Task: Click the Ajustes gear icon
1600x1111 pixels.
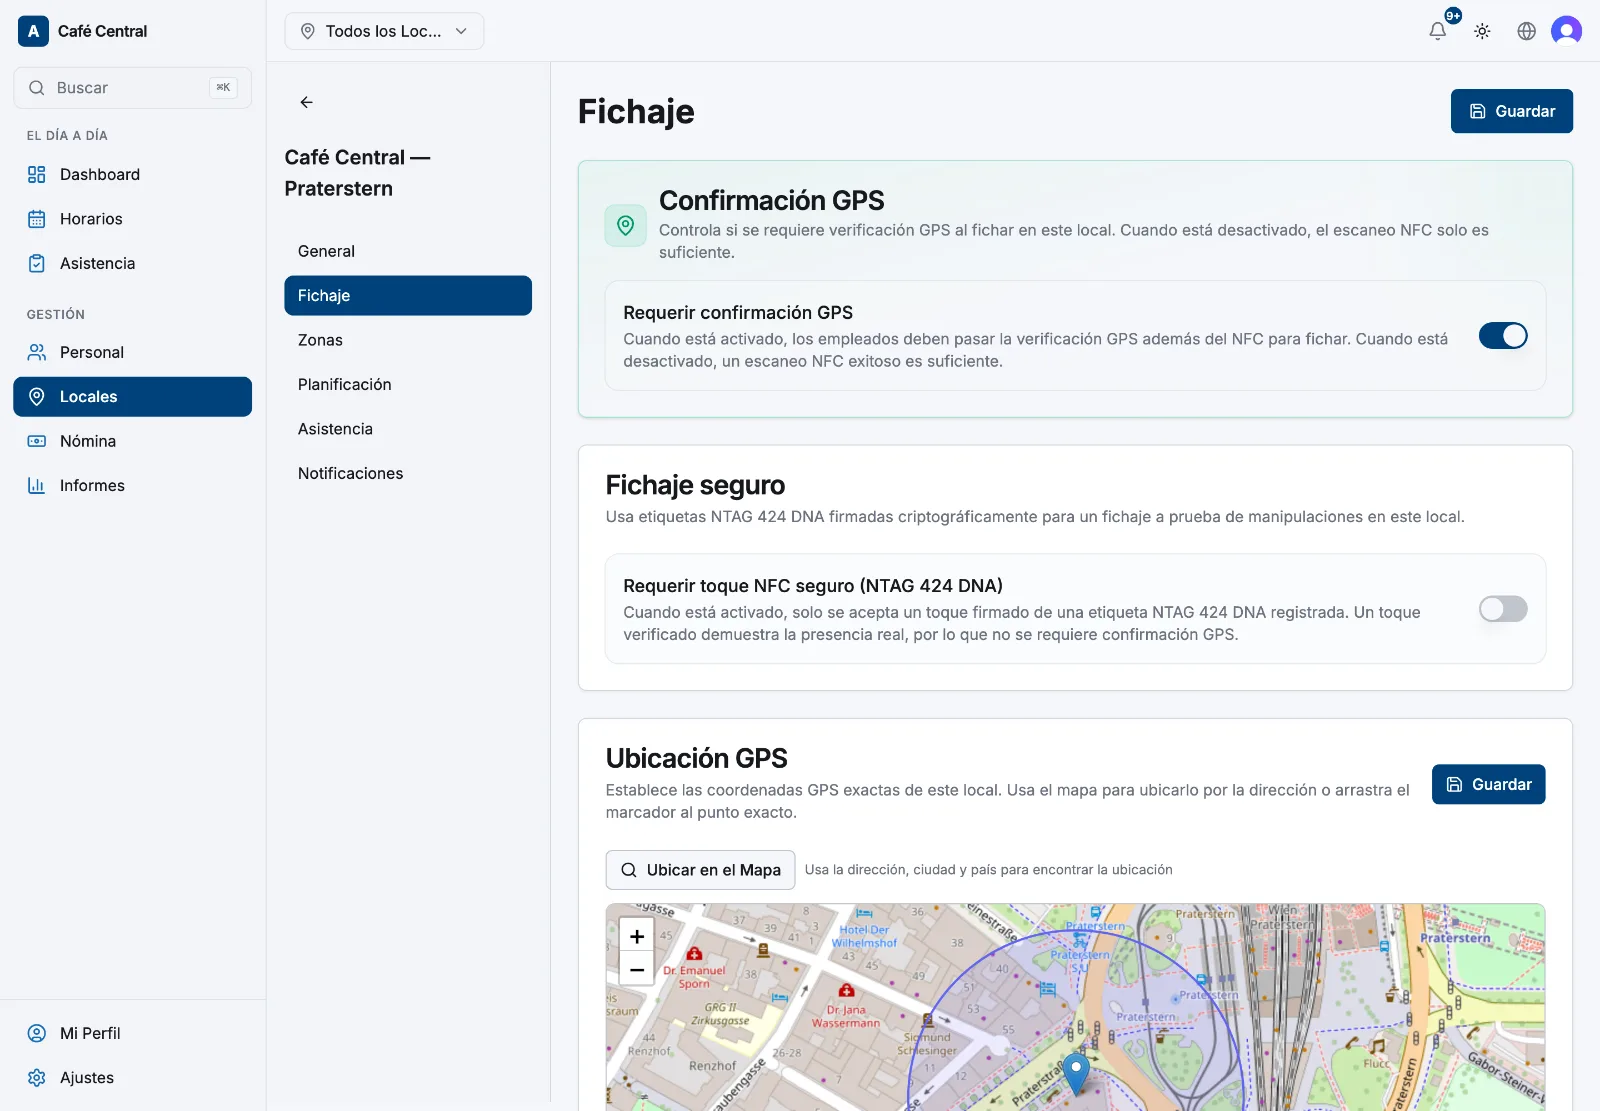Action: point(37,1077)
